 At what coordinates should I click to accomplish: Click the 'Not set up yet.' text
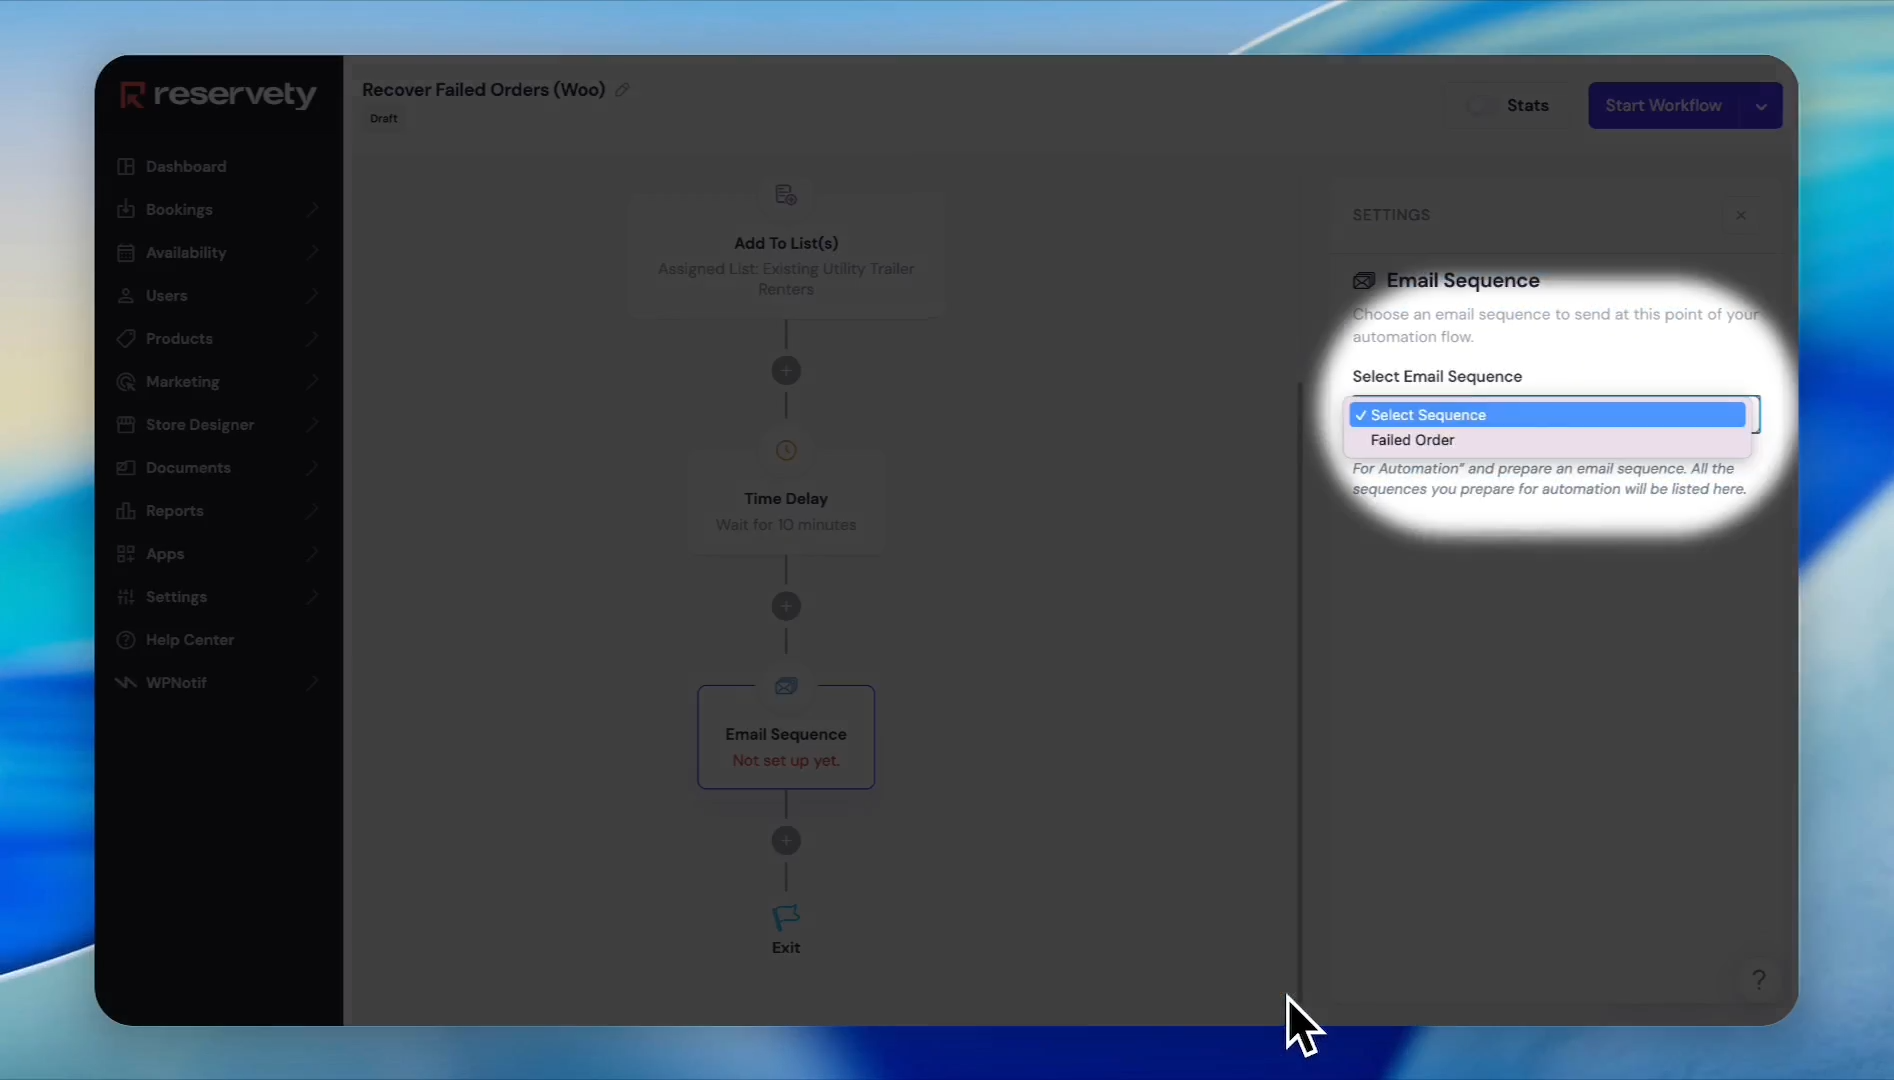[x=786, y=760]
